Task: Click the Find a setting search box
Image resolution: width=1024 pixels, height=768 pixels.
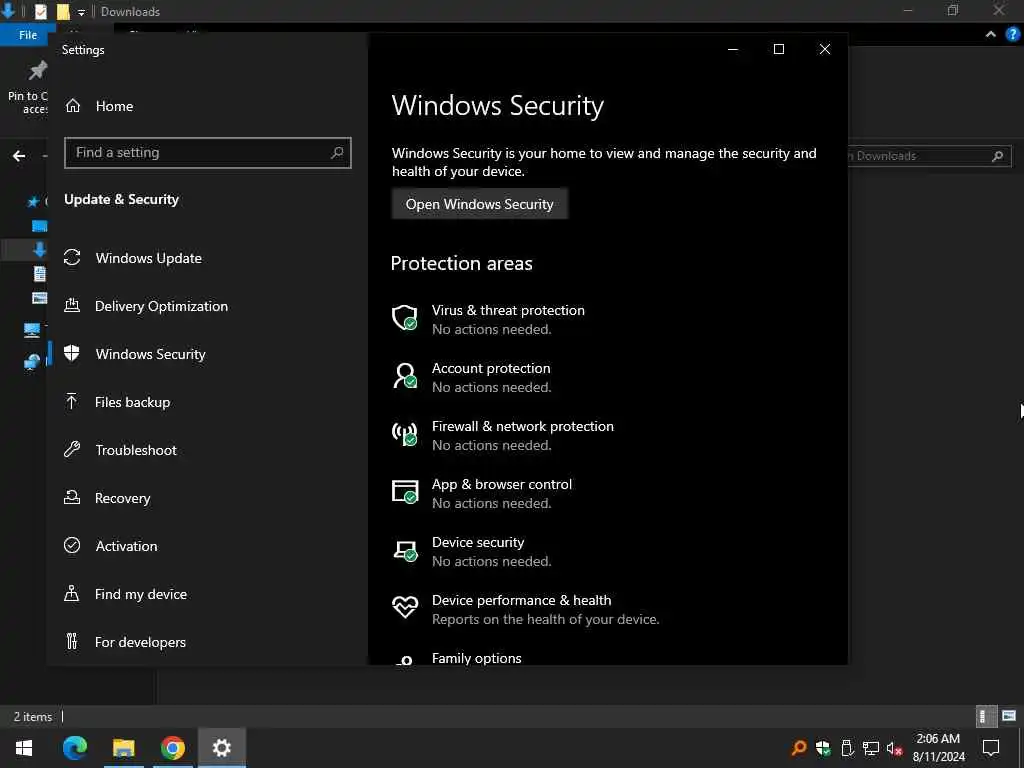Action: pyautogui.click(x=208, y=153)
